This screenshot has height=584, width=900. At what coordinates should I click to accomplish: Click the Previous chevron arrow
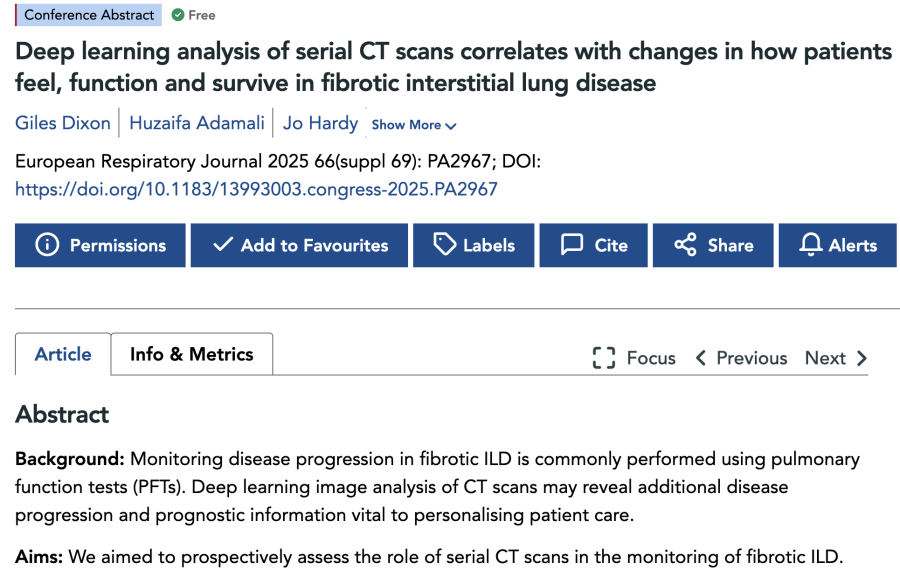pos(701,357)
